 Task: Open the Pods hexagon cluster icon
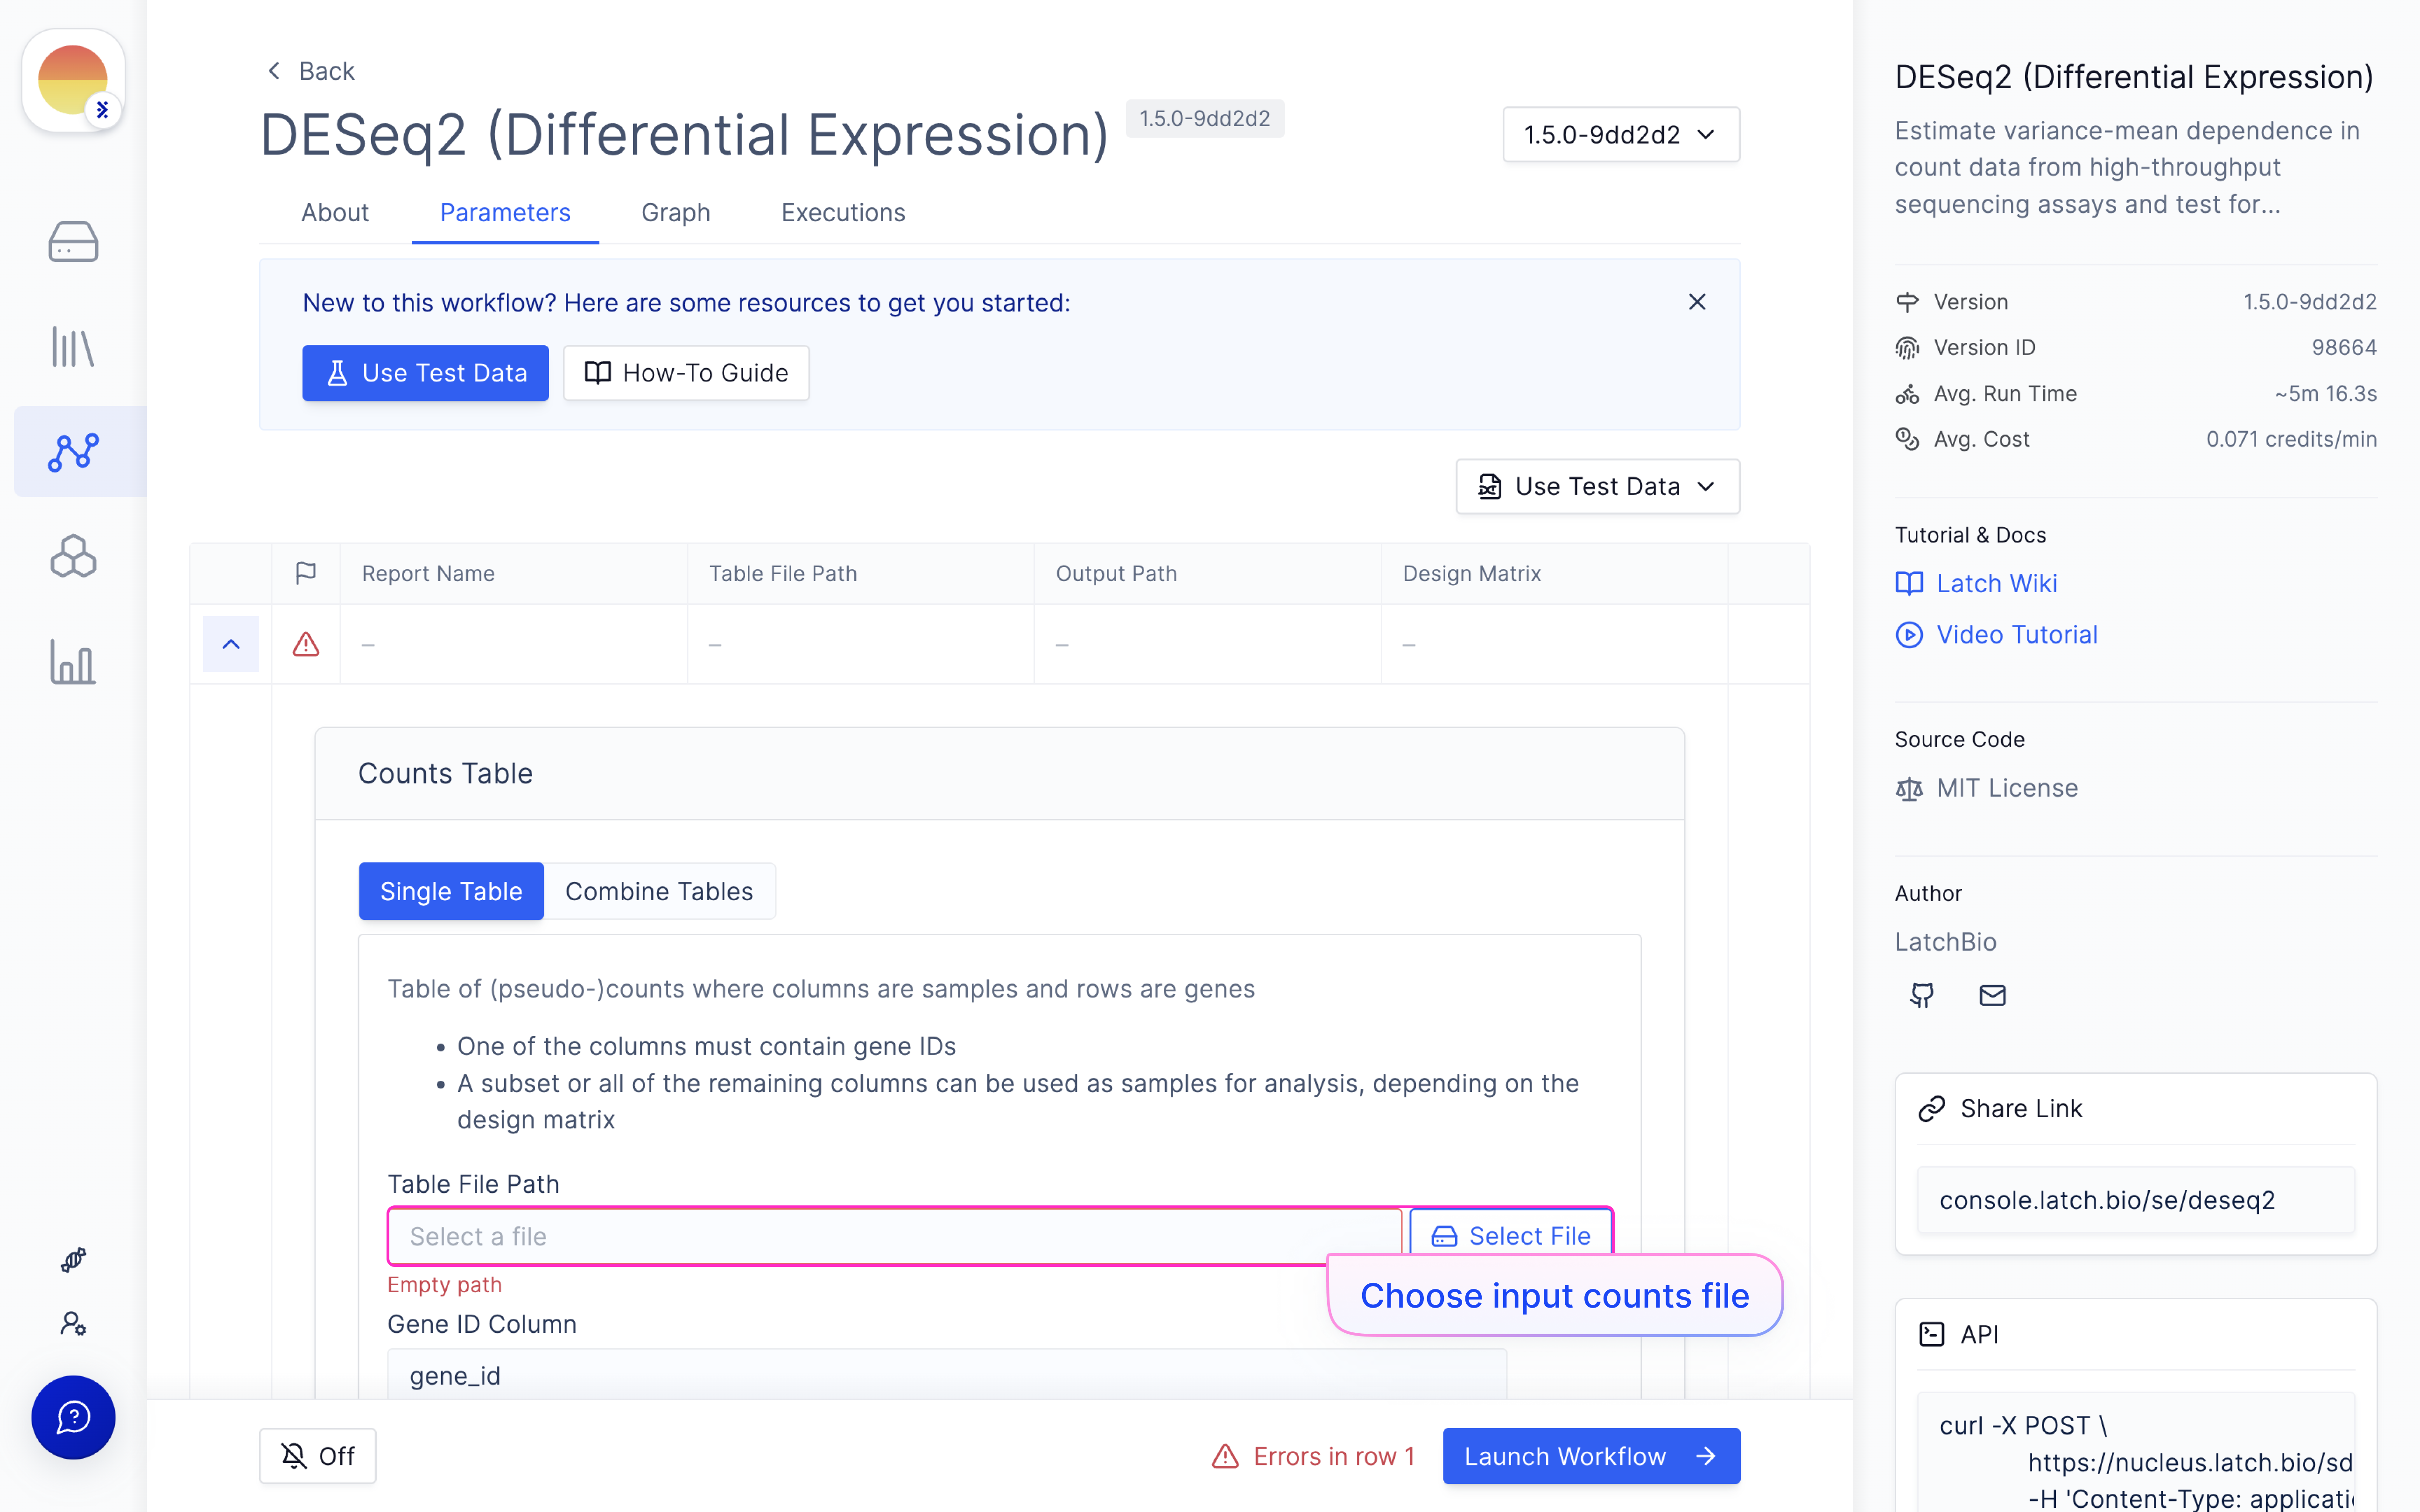click(73, 556)
